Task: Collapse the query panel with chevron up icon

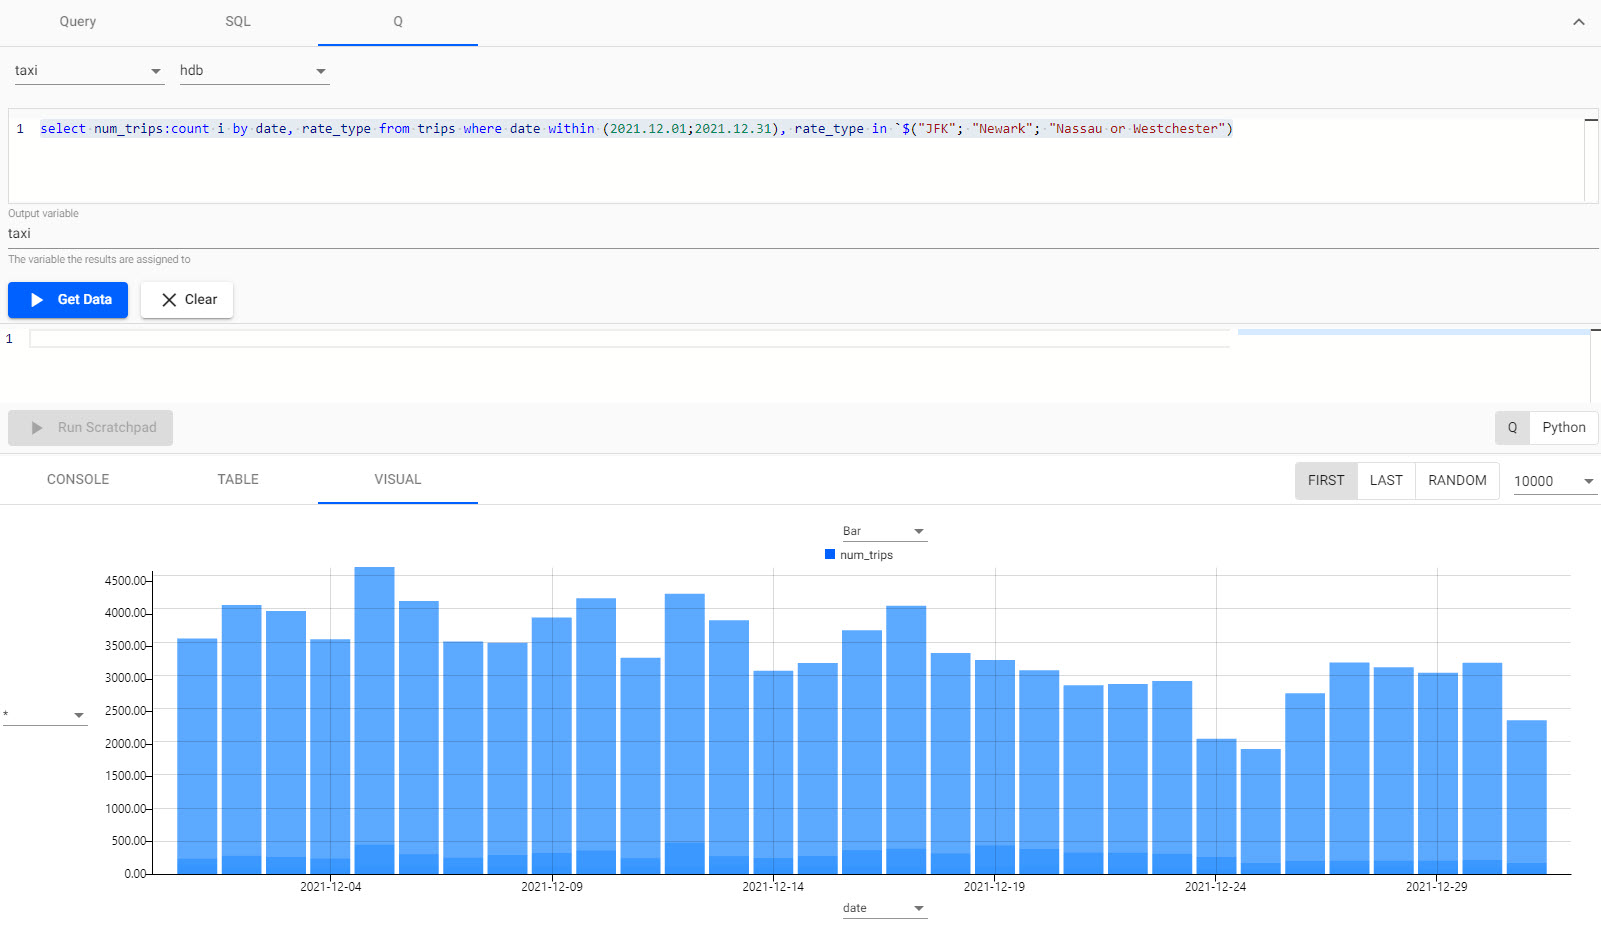Action: tap(1578, 22)
